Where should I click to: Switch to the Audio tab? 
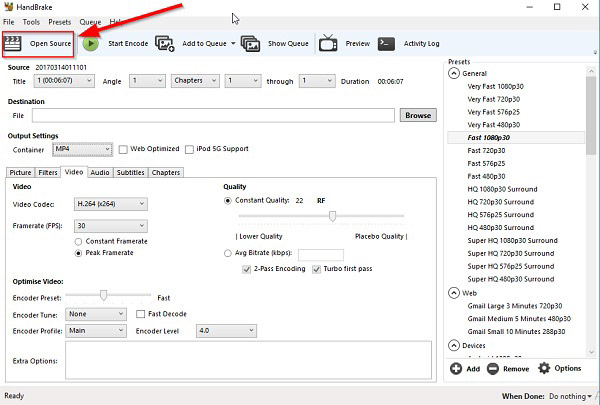point(100,173)
